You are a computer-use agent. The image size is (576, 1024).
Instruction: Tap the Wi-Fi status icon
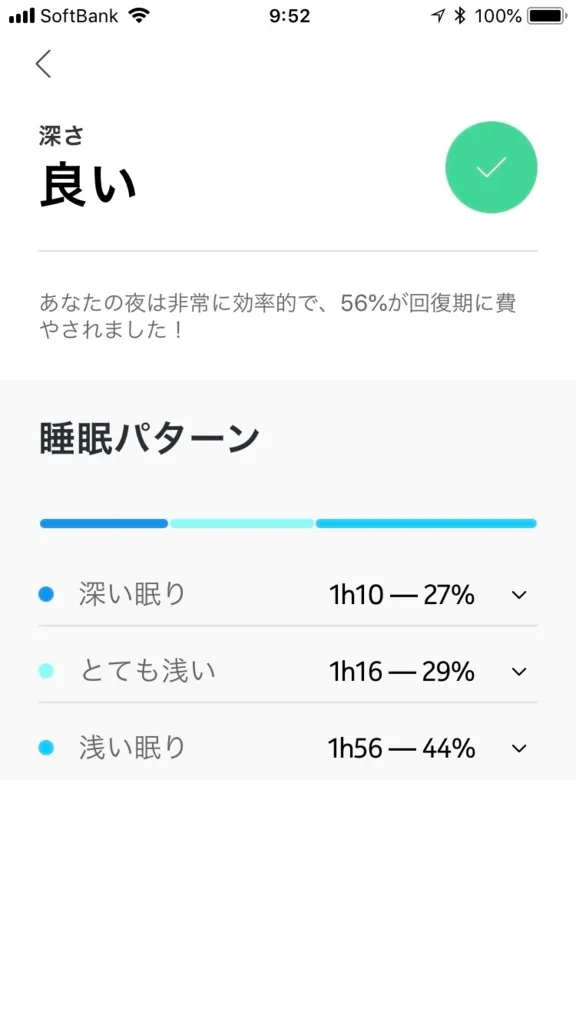pyautogui.click(x=138, y=16)
